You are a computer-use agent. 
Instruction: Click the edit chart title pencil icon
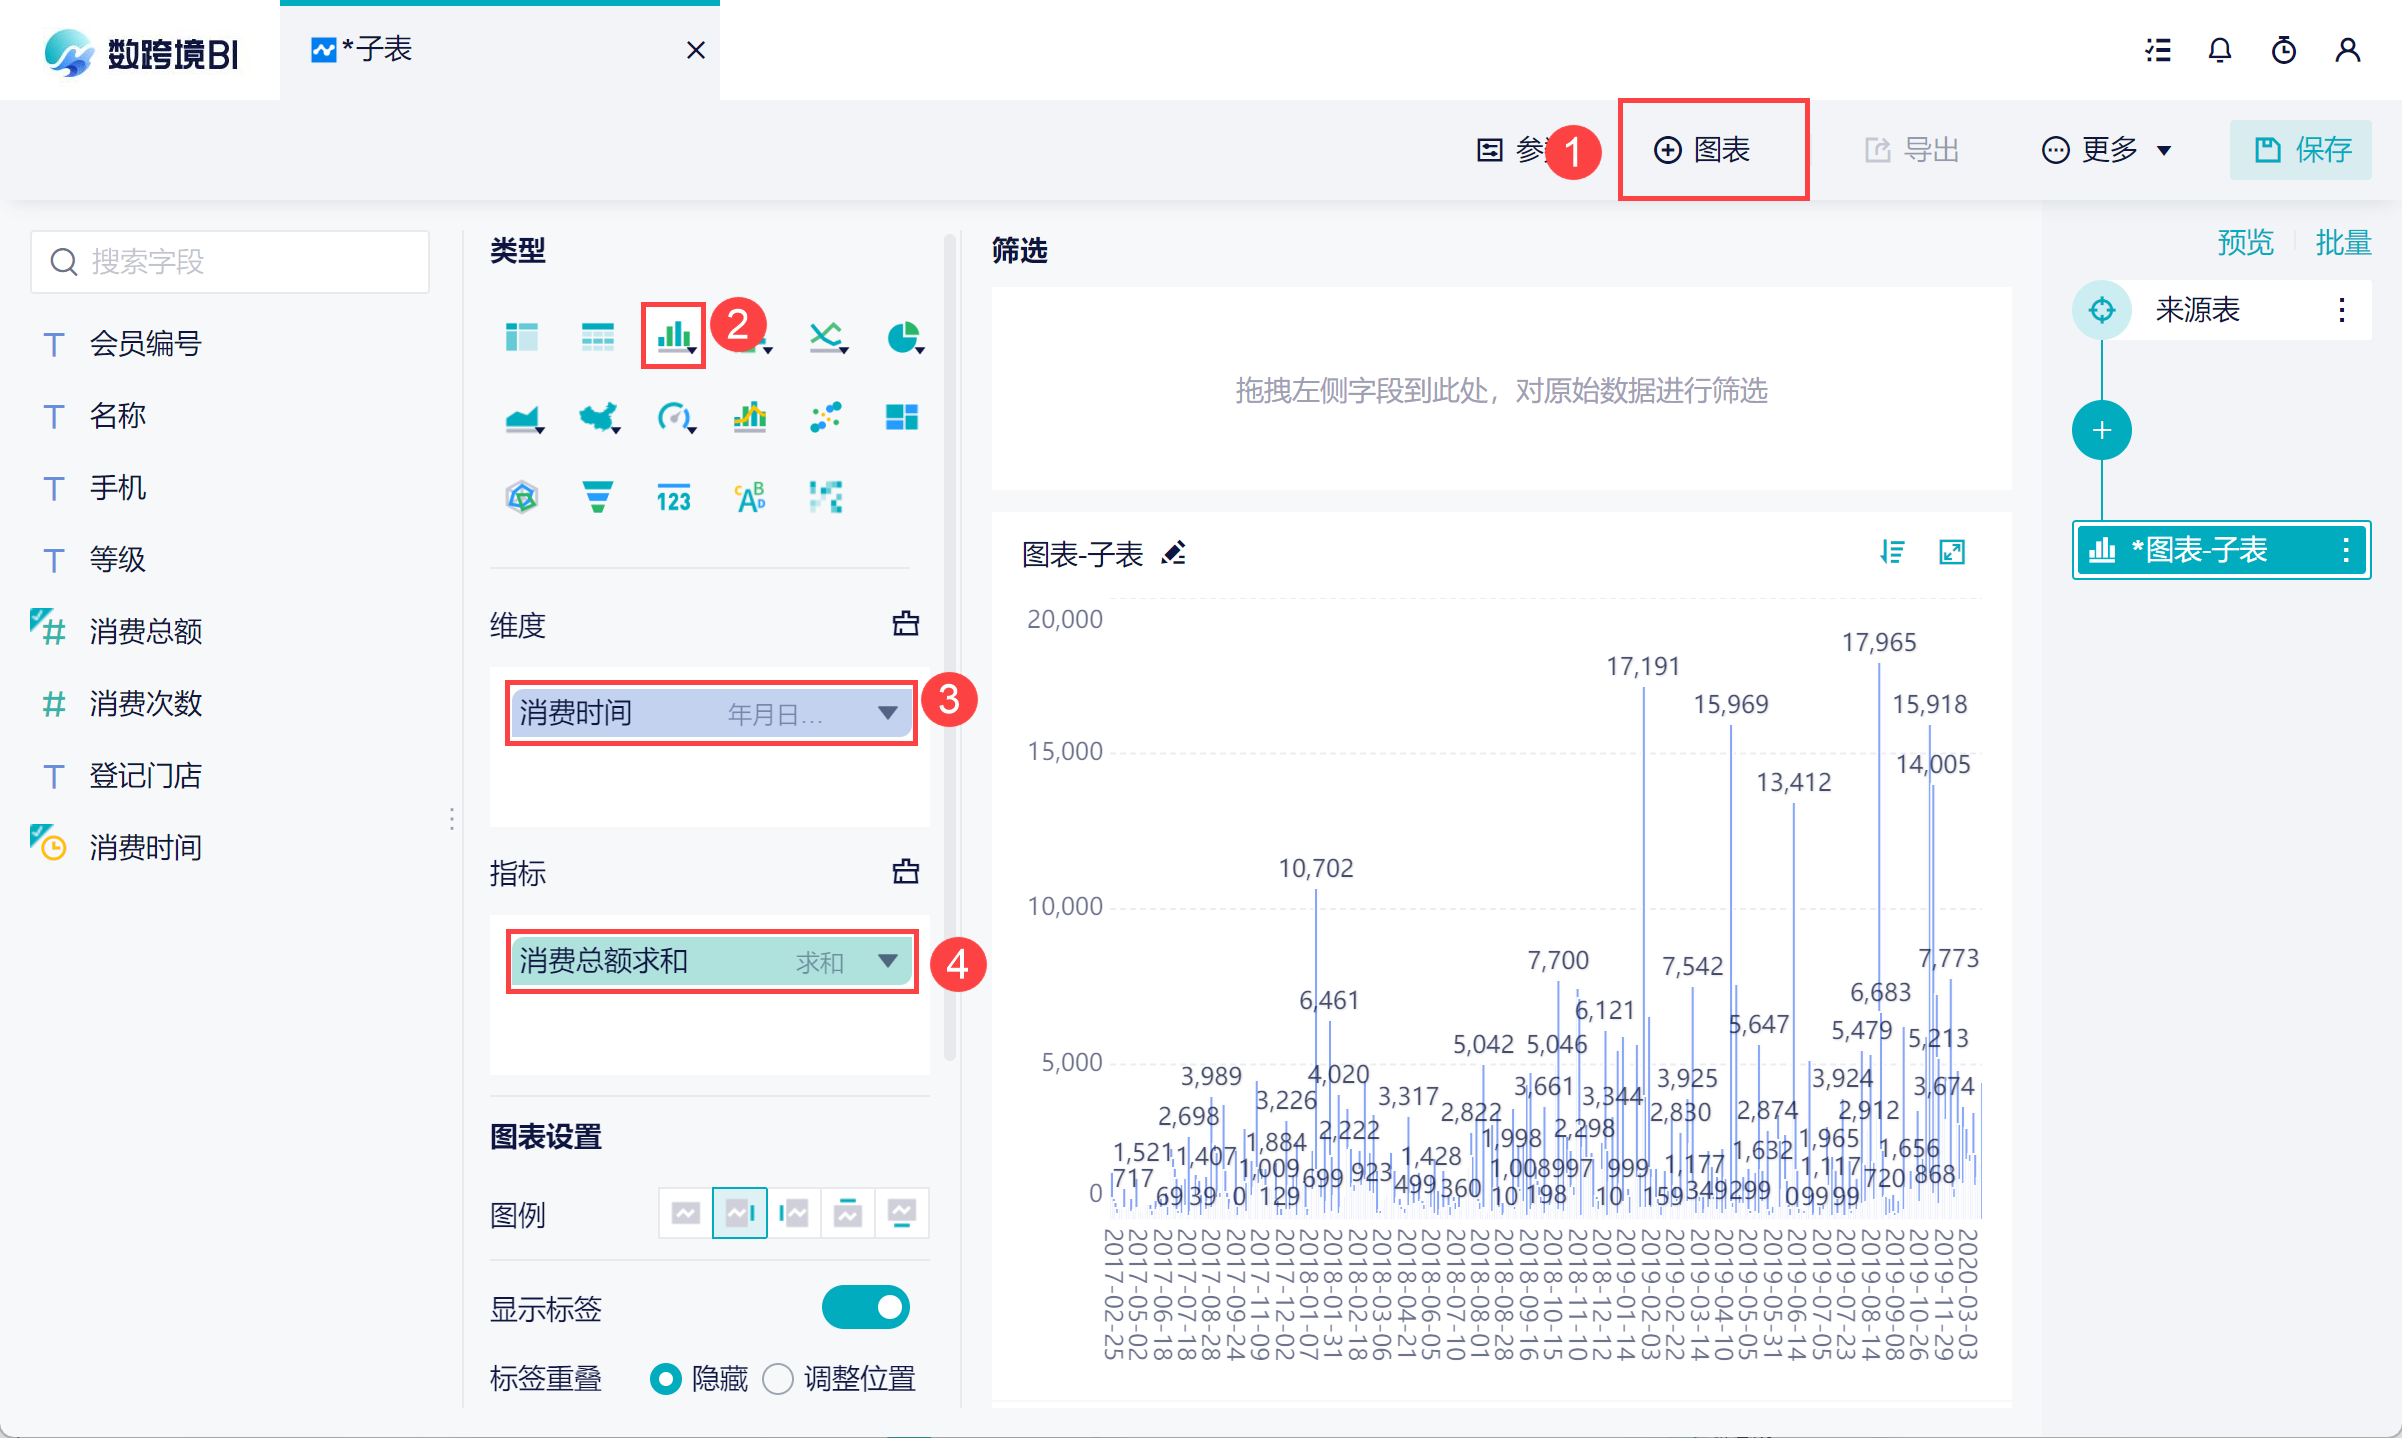pos(1174,553)
